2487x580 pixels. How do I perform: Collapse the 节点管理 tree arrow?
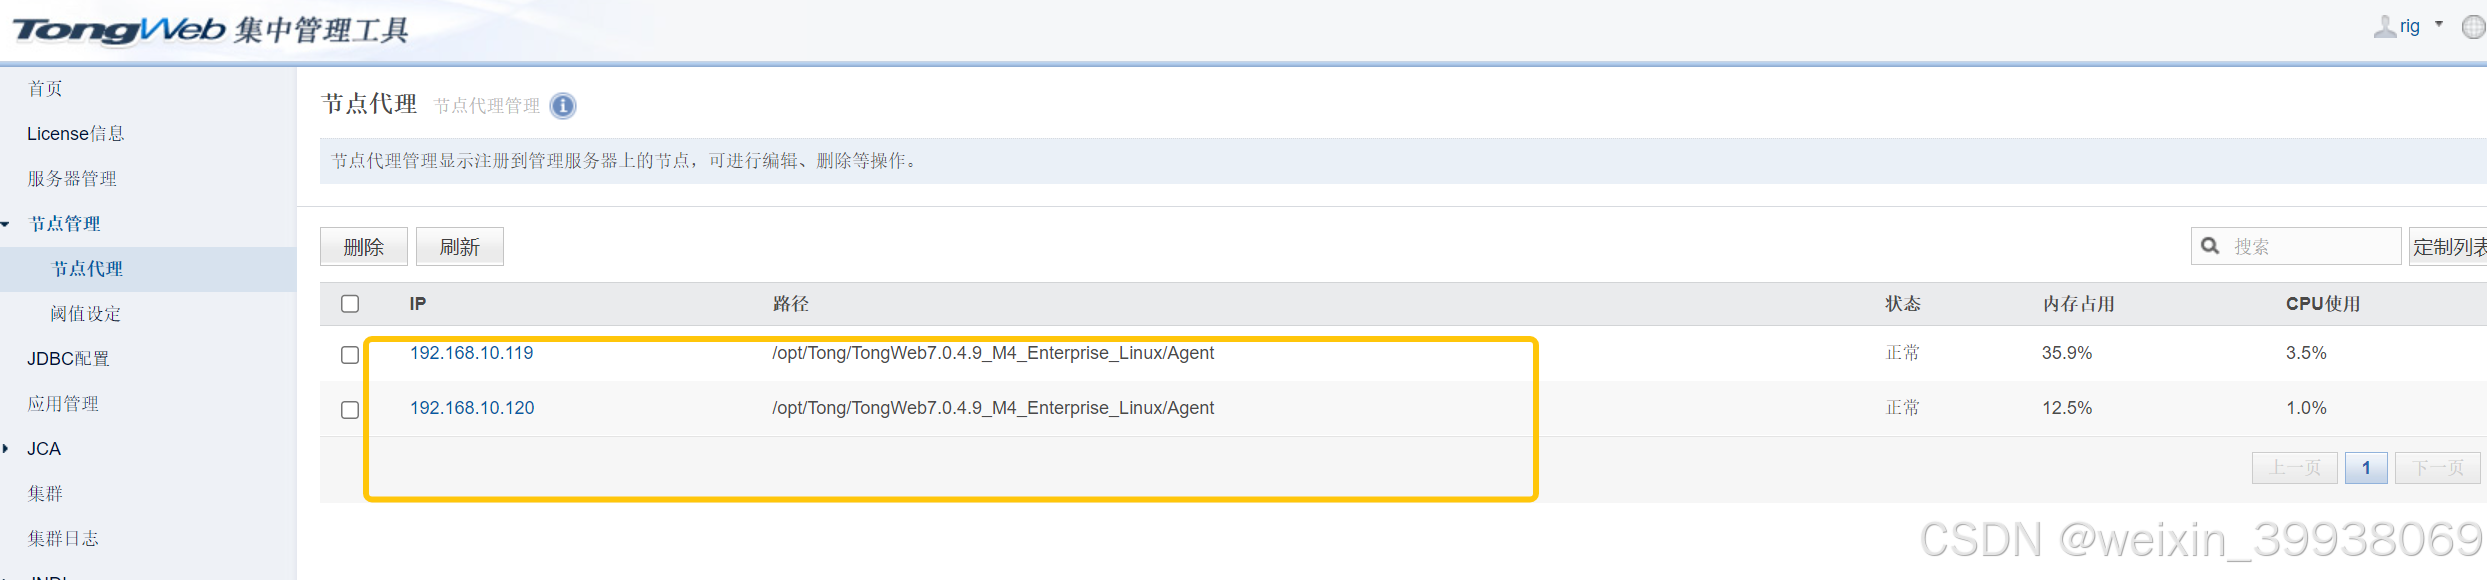(6, 224)
